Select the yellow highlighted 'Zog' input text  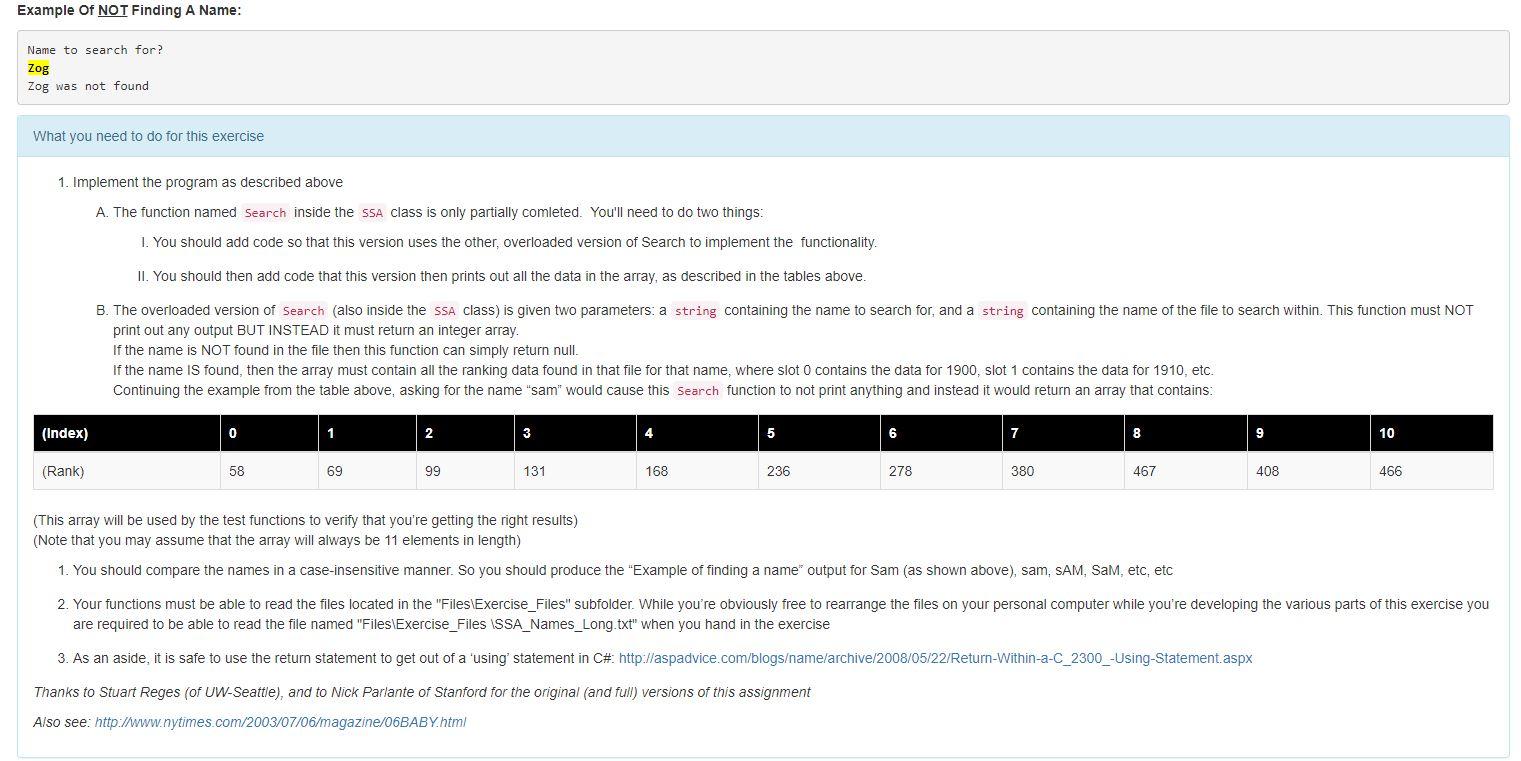[x=38, y=68]
